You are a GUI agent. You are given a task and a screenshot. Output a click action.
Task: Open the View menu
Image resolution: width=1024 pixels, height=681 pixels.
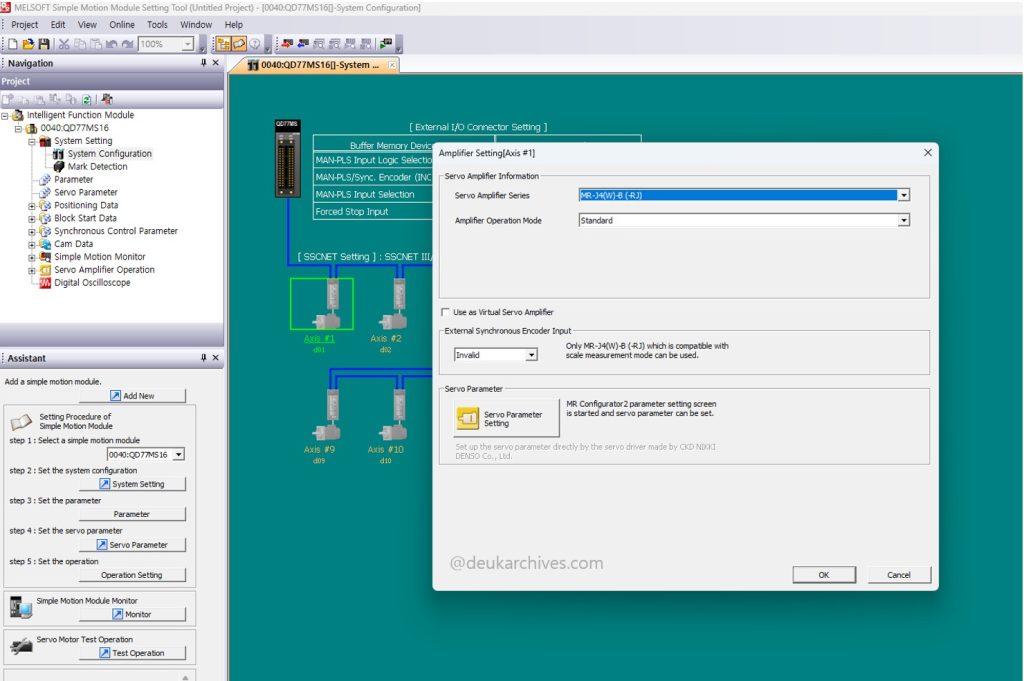87,25
